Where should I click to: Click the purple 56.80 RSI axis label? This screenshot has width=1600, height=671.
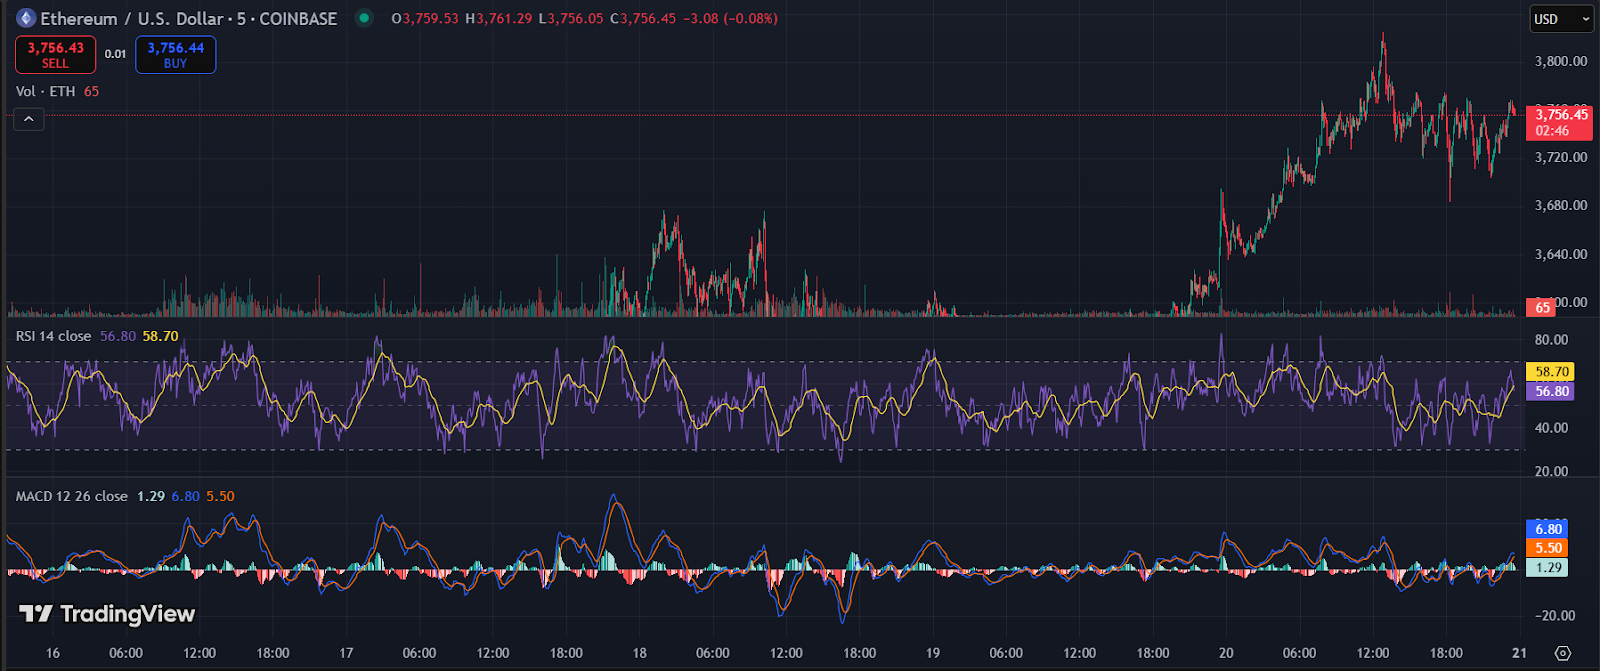pos(1550,391)
